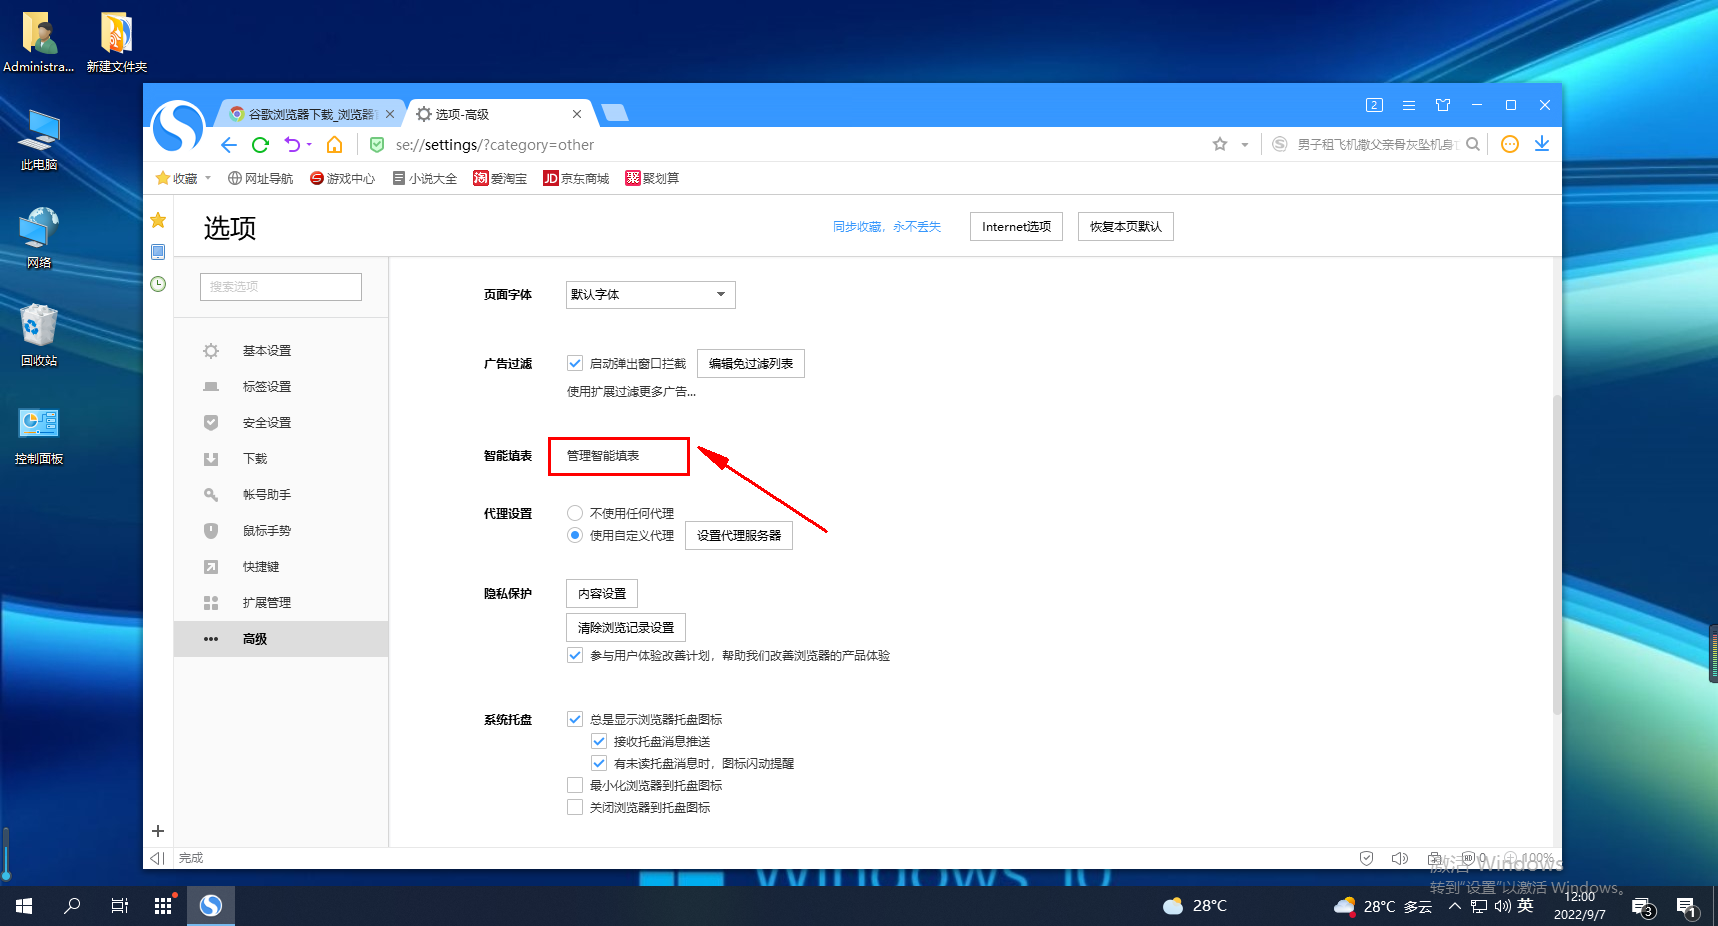Open the 默认字体 font dropdown
The height and width of the screenshot is (926, 1718).
[649, 294]
